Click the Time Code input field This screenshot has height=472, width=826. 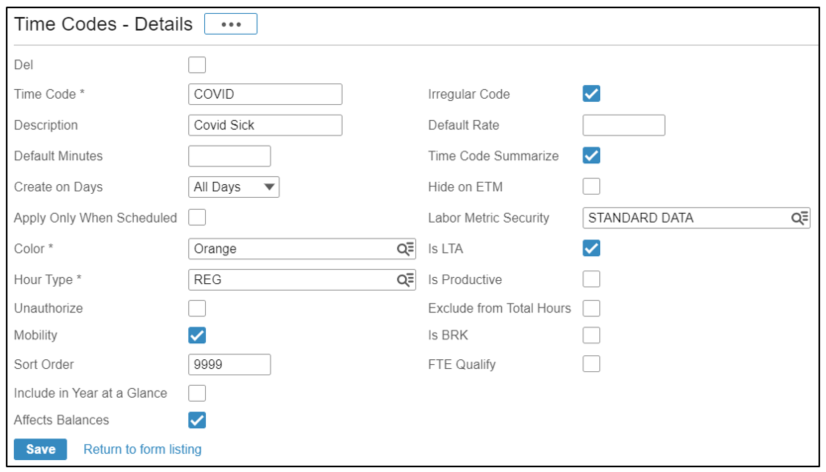pos(265,94)
